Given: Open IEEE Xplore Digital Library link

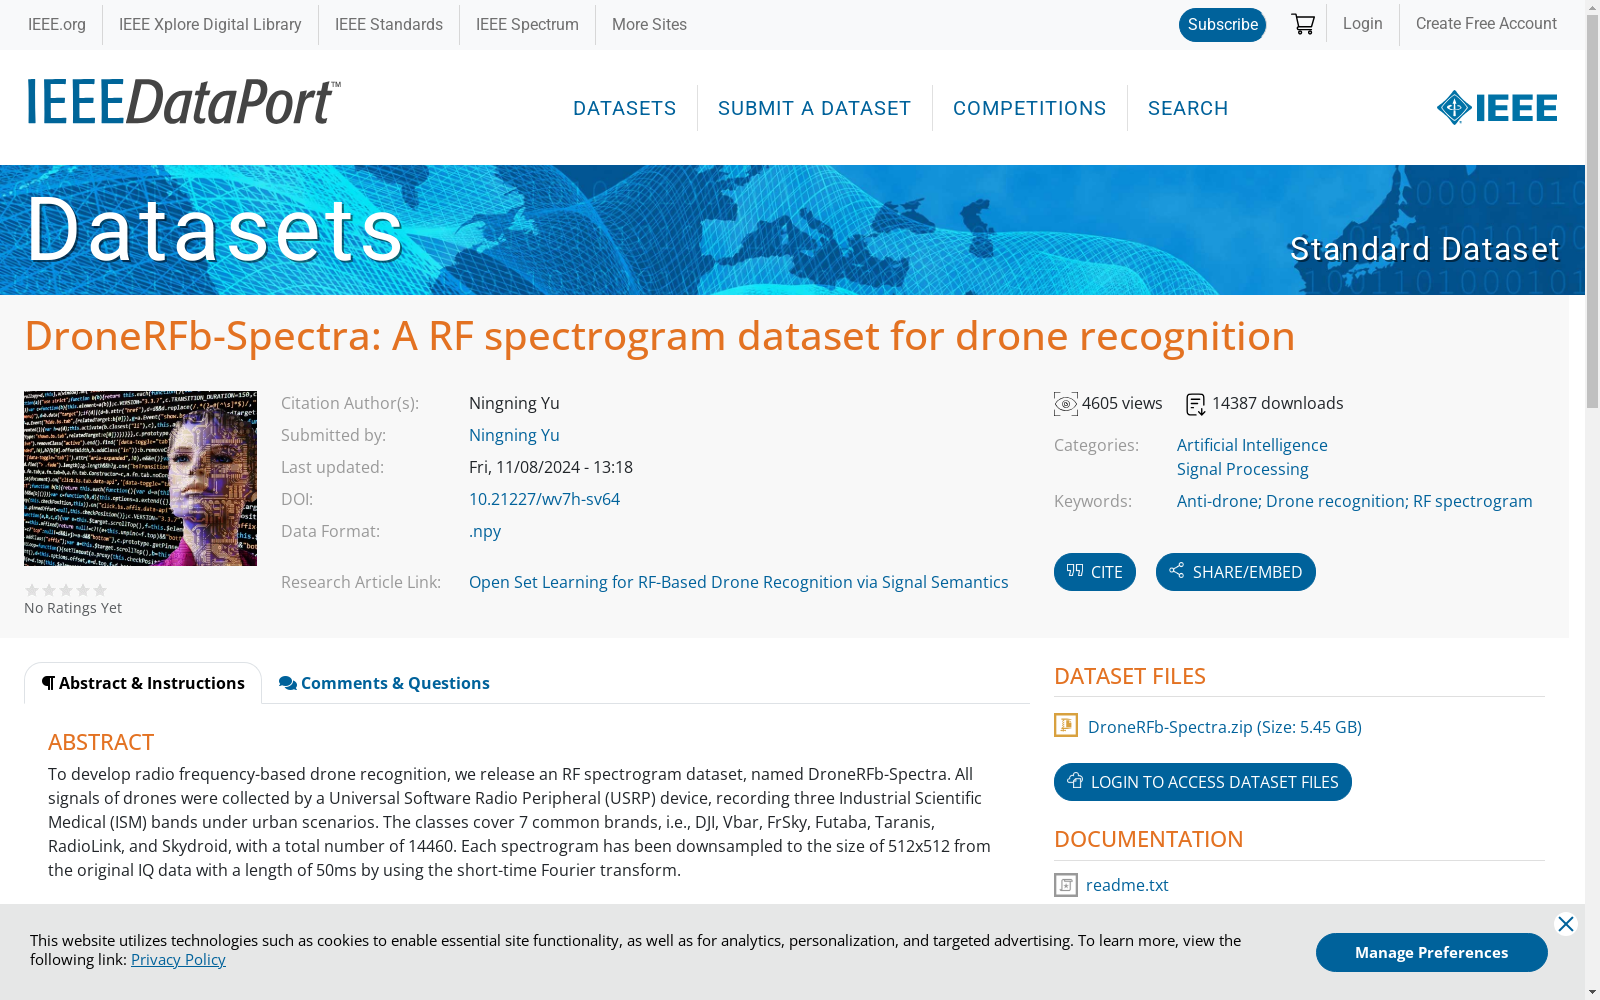Looking at the screenshot, I should click(x=210, y=24).
